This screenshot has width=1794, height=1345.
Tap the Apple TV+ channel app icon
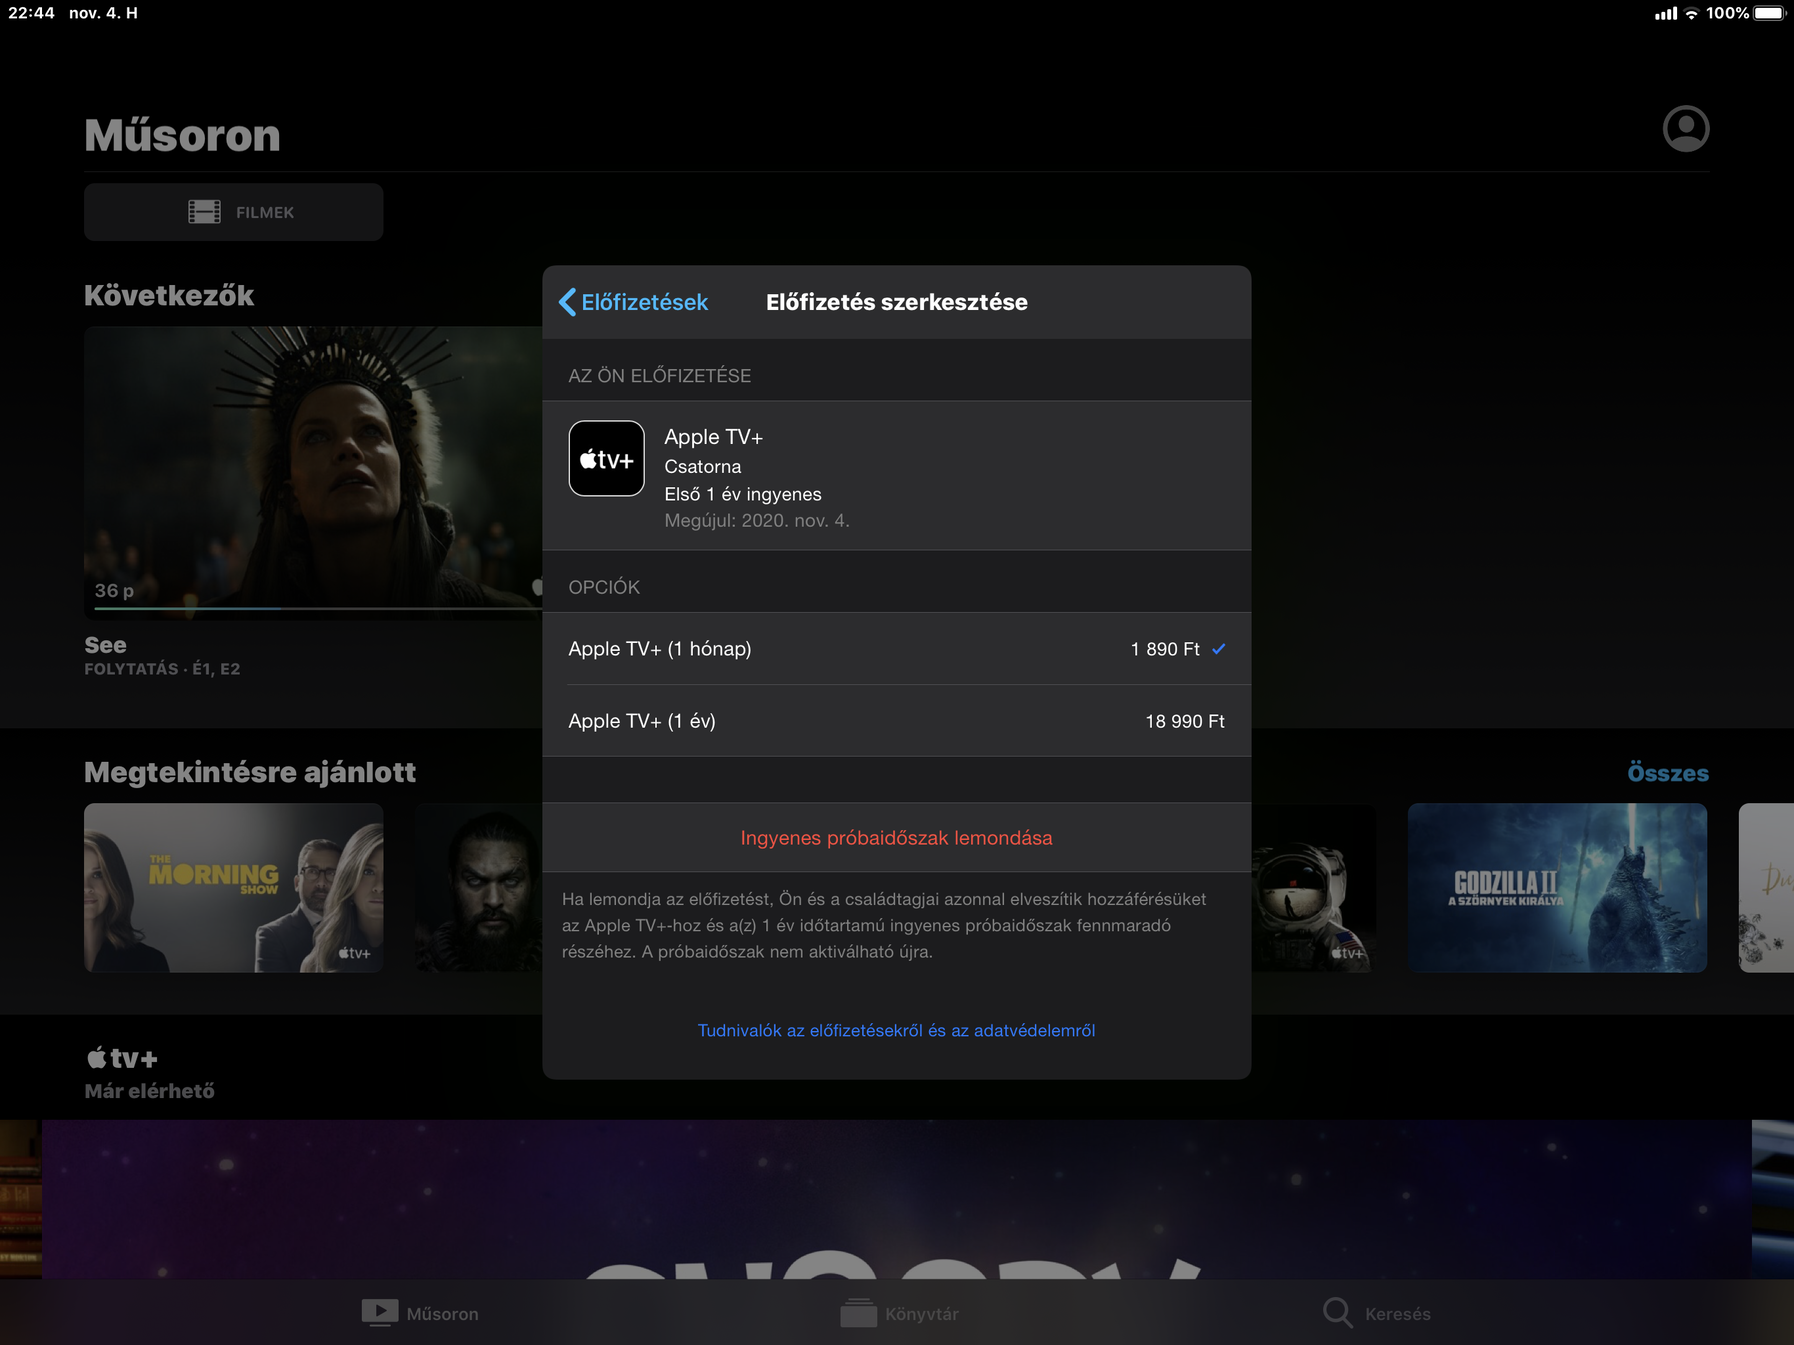pos(606,458)
